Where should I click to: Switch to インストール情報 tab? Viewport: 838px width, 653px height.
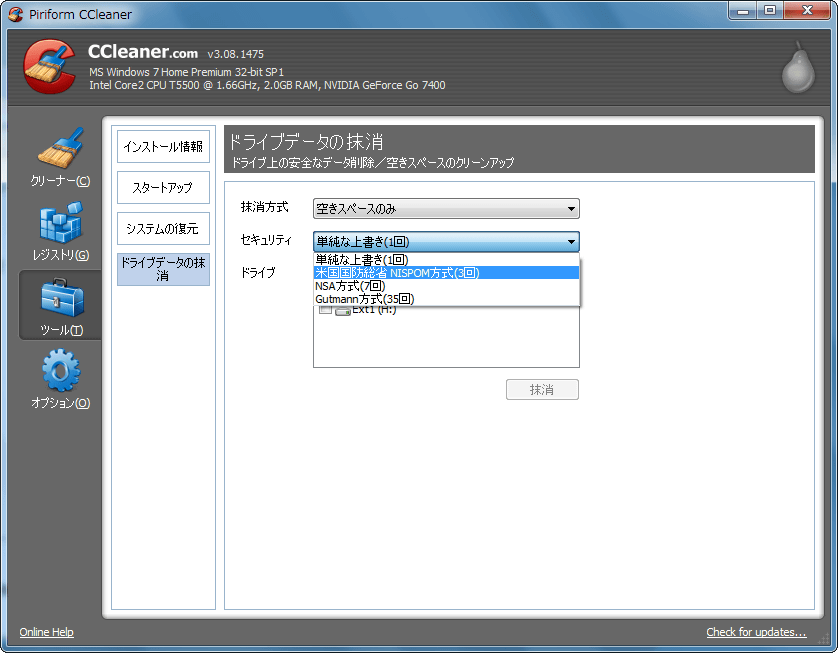(163, 146)
